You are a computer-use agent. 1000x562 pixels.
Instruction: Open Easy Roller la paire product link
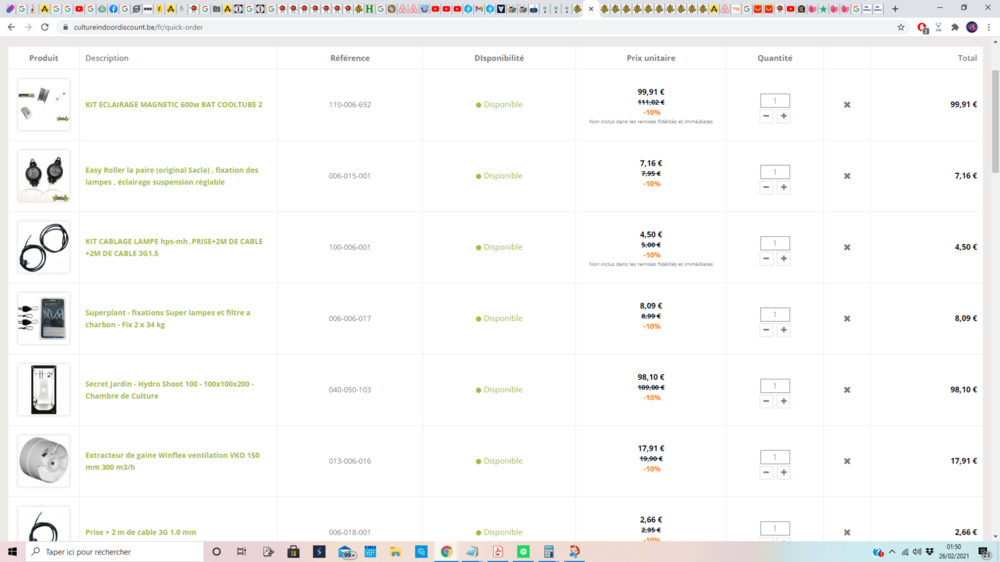(x=172, y=176)
